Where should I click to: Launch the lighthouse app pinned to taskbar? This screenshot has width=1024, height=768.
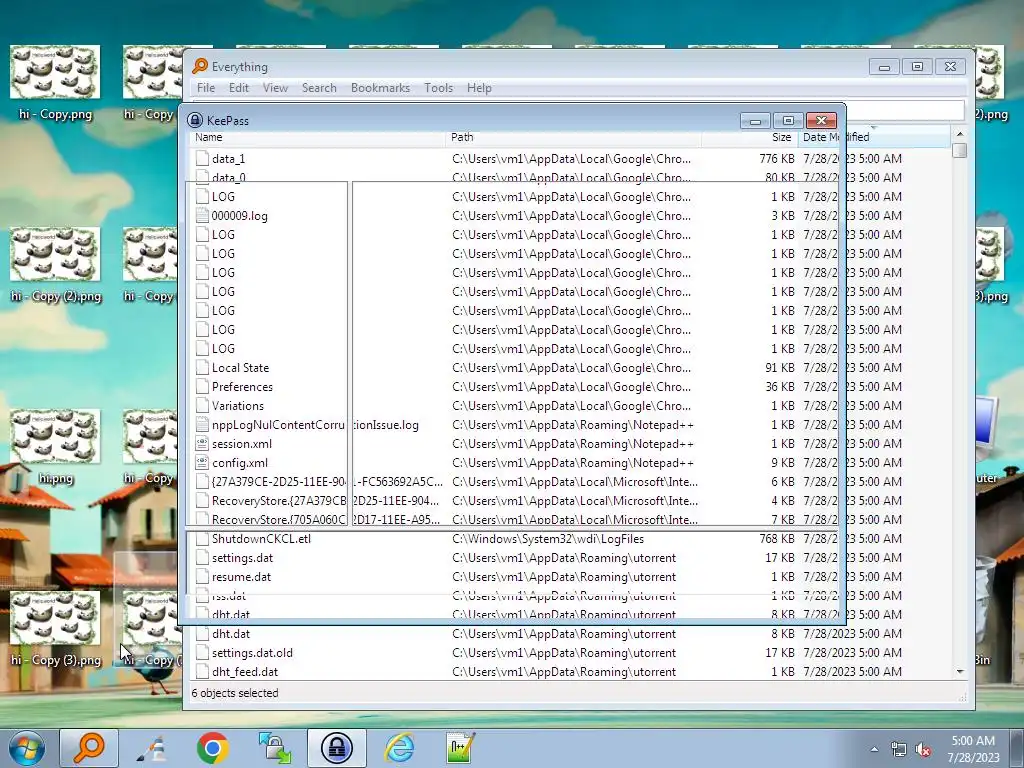click(x=152, y=748)
